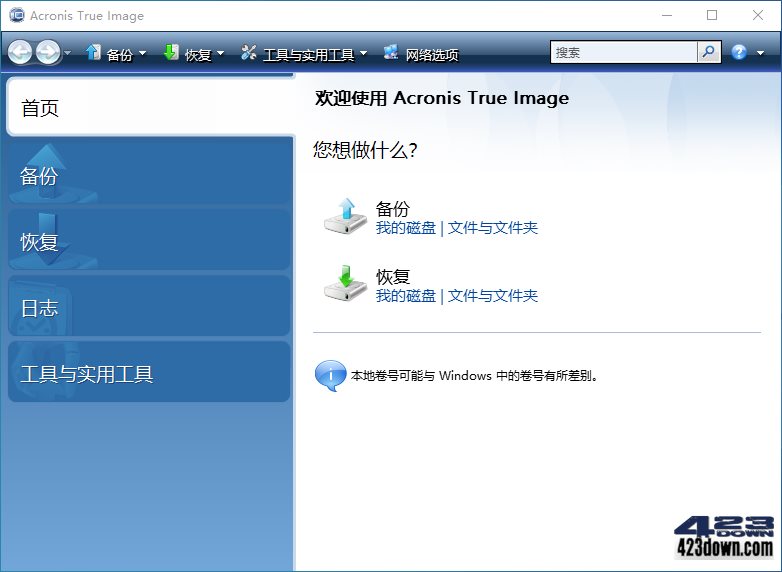Click the 网络选项 network icon
The height and width of the screenshot is (572, 782).
[x=391, y=52]
